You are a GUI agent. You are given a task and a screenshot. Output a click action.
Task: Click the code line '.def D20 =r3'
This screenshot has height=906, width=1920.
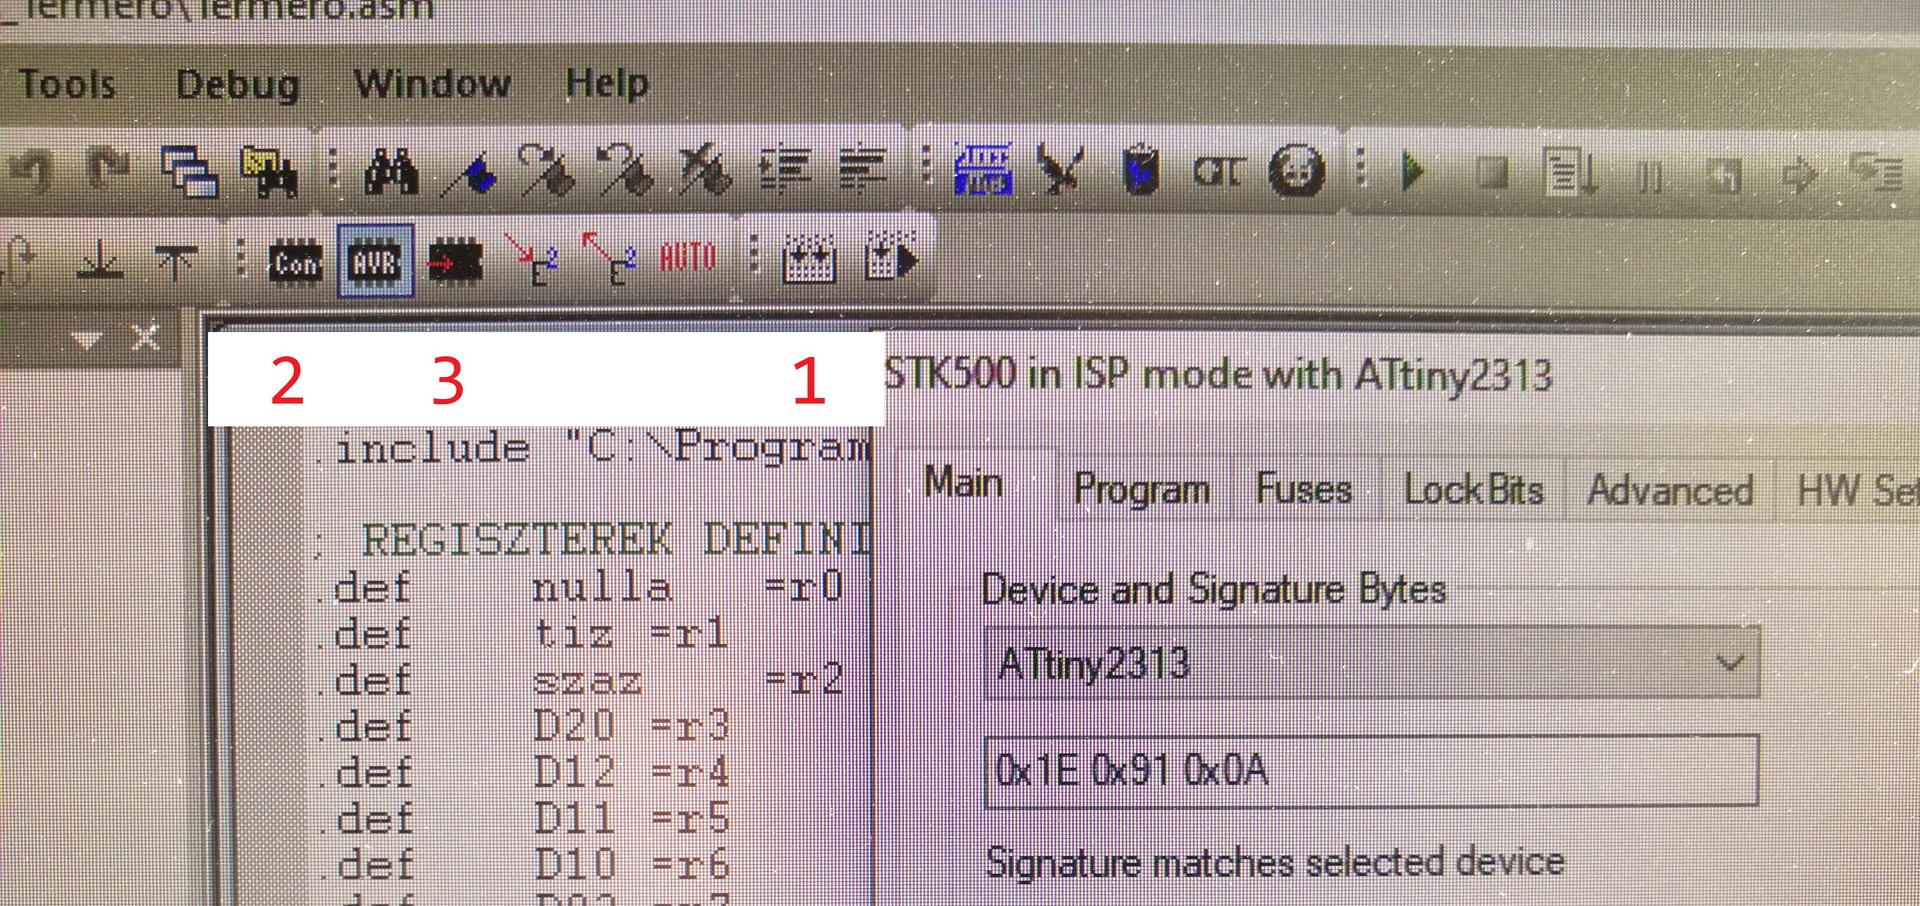(524, 726)
